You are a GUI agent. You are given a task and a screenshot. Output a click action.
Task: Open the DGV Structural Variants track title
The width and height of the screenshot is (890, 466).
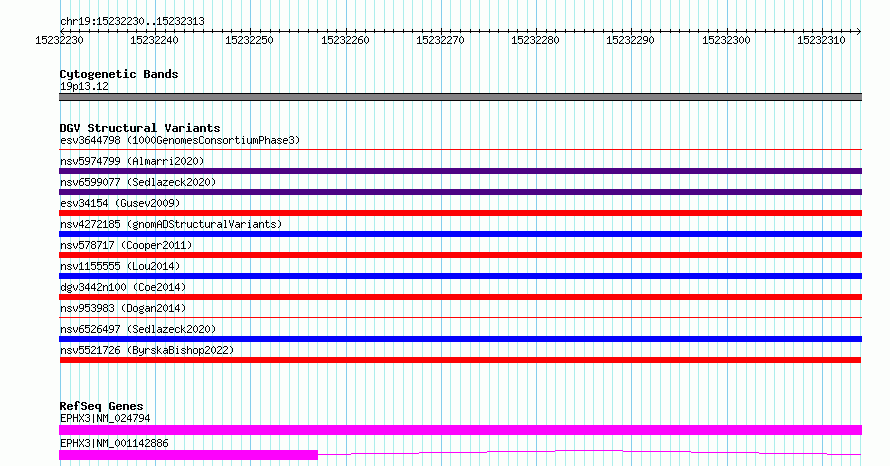[x=140, y=128]
